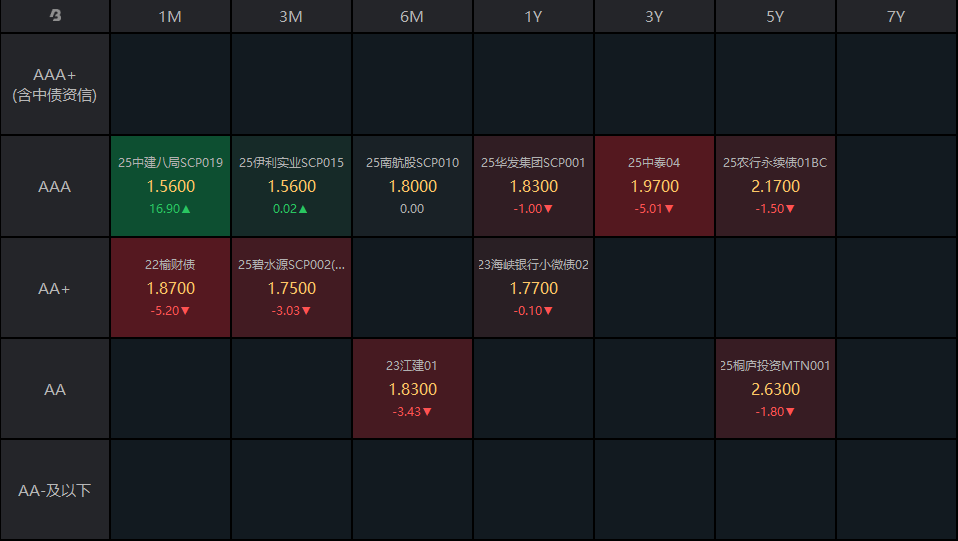Select the 1Y tenor column header
Viewport: 958px width, 541px height.
tap(533, 17)
